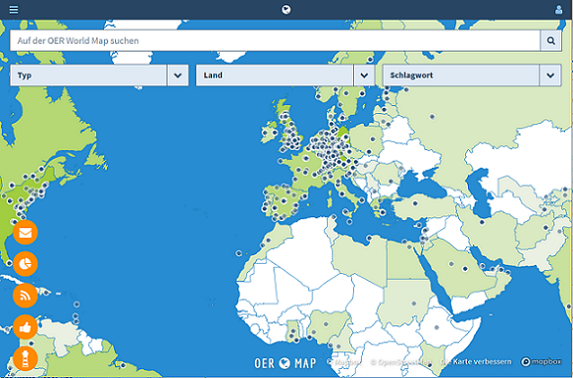Viewport: 573px width, 378px height.
Task: Expand the Land dropdown arrow
Action: point(364,75)
